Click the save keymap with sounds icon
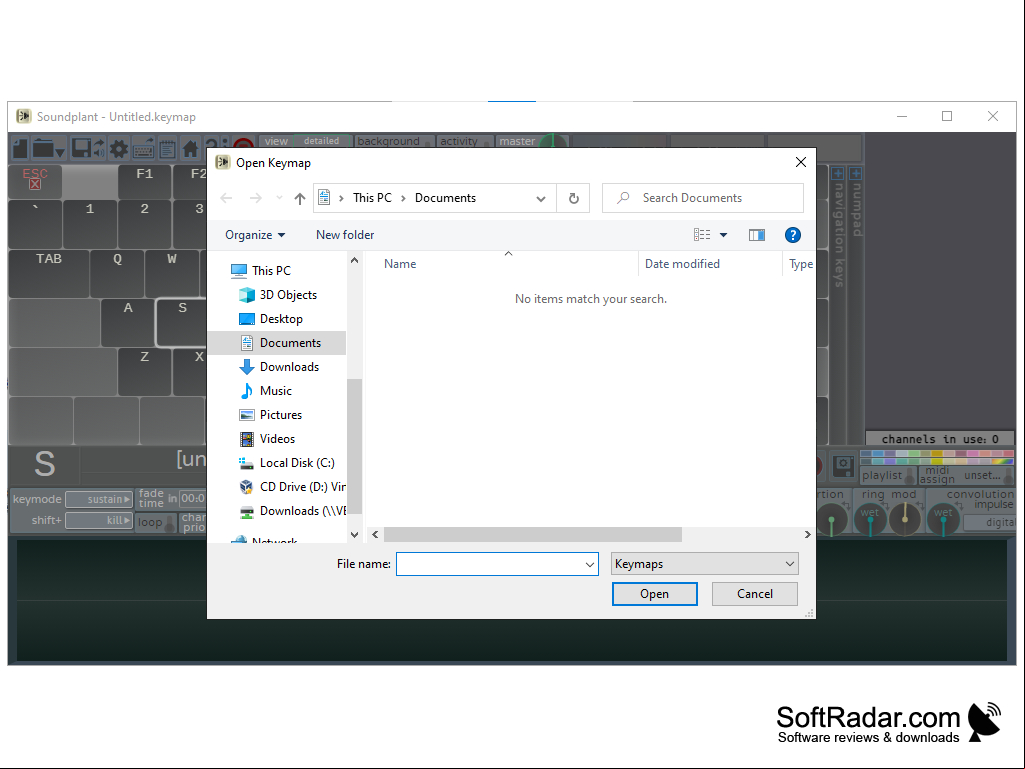This screenshot has height=769, width=1025. tap(88, 148)
